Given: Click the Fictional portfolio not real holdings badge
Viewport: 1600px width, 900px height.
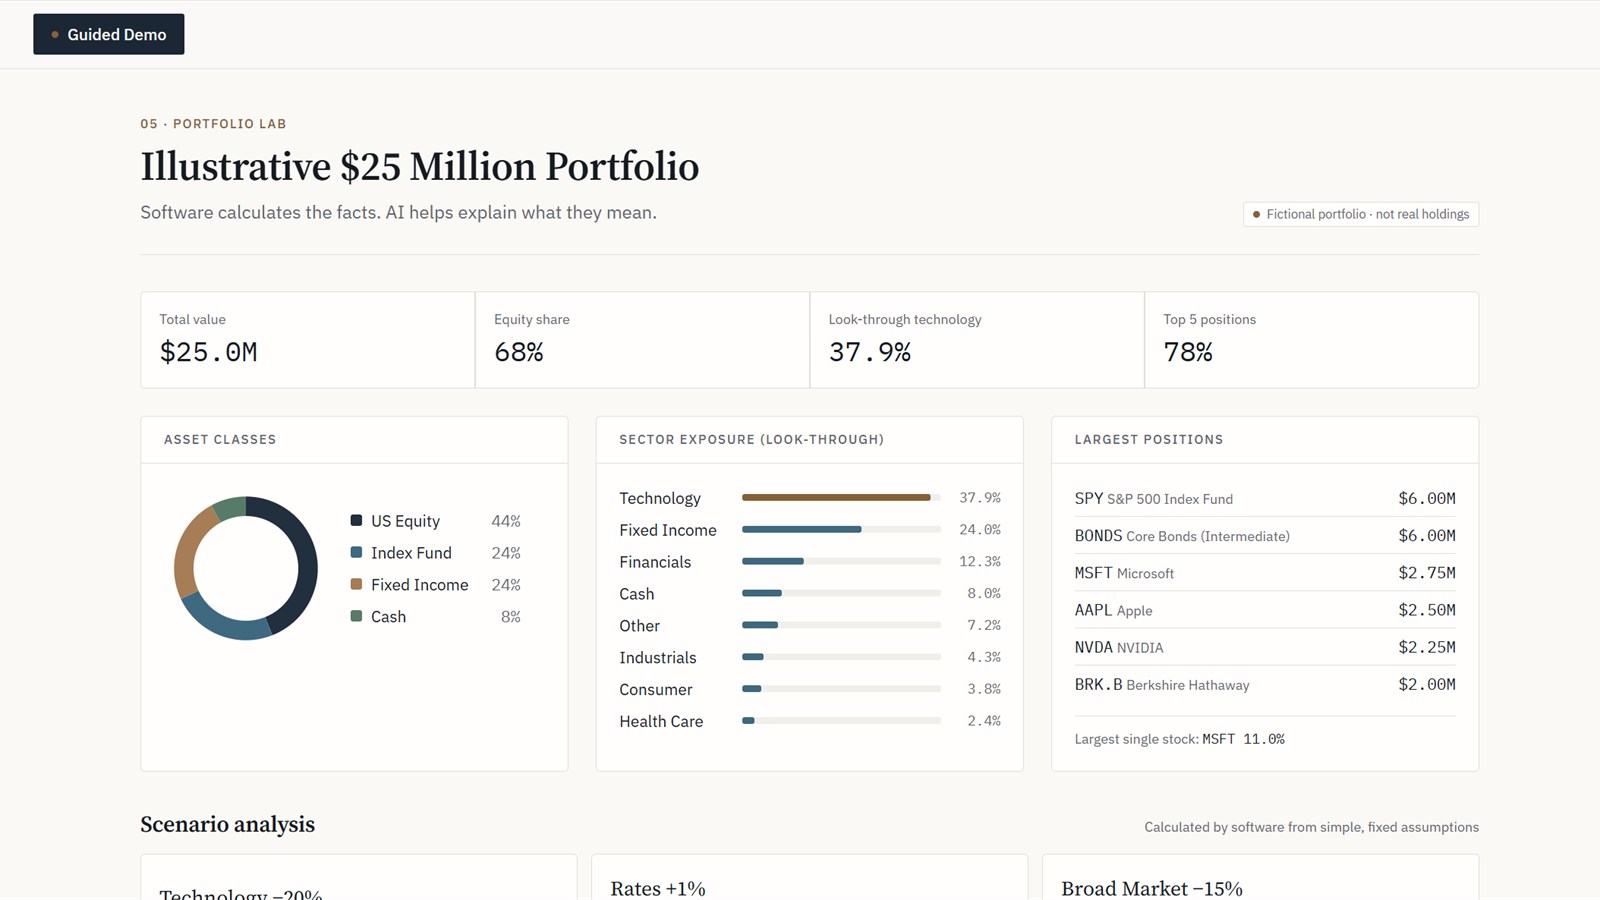Looking at the screenshot, I should point(1361,214).
